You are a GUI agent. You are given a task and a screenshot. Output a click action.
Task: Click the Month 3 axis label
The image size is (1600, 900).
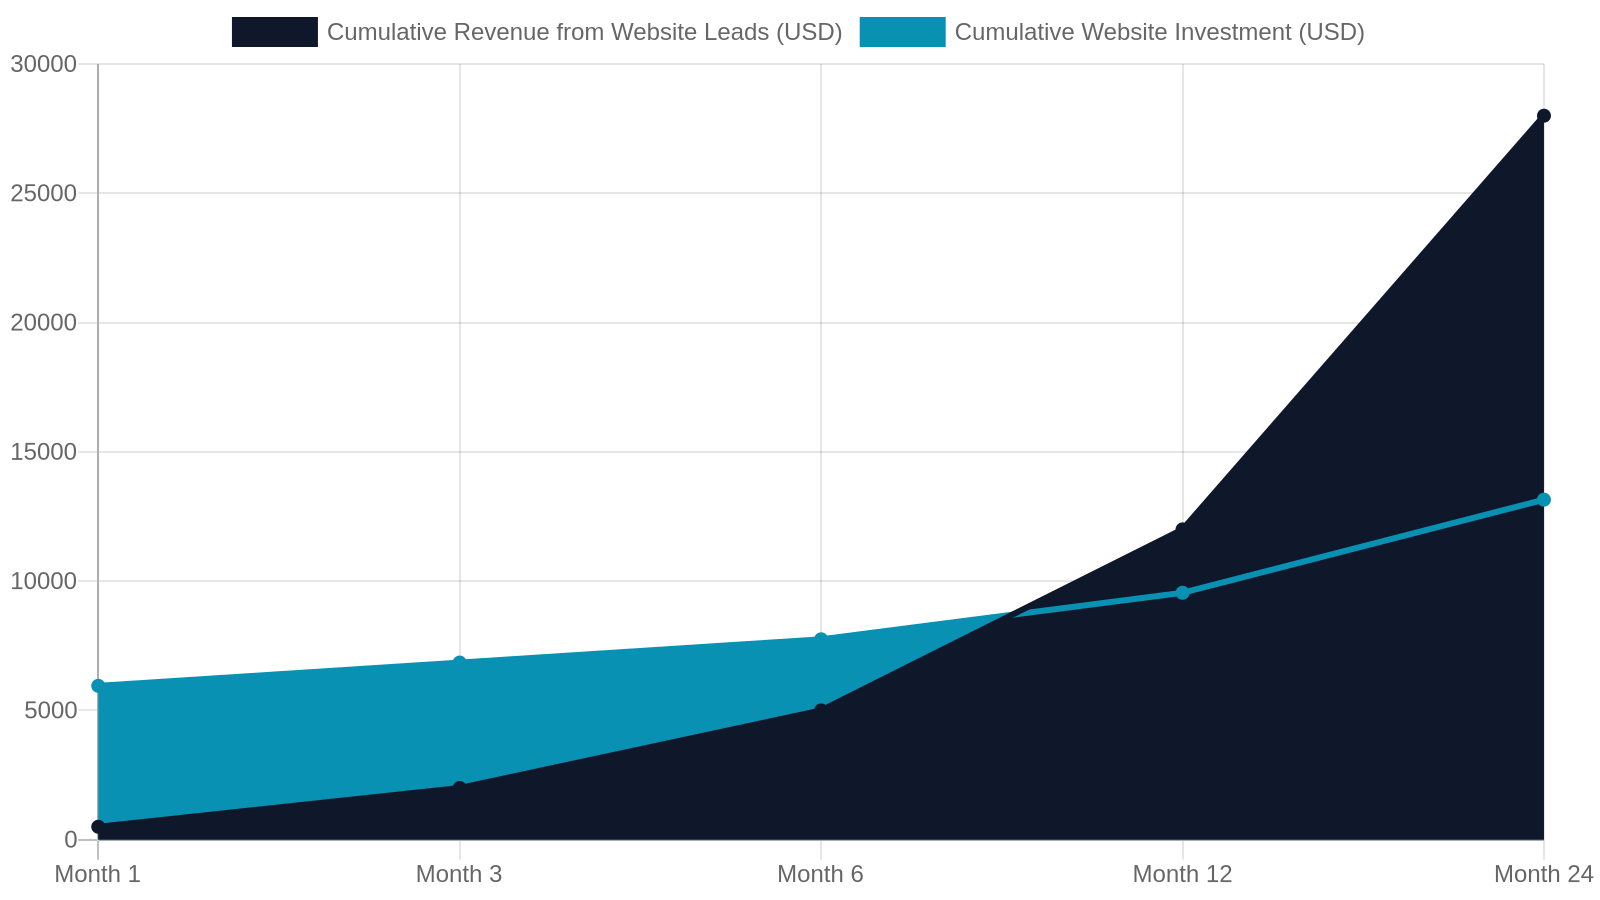459,874
